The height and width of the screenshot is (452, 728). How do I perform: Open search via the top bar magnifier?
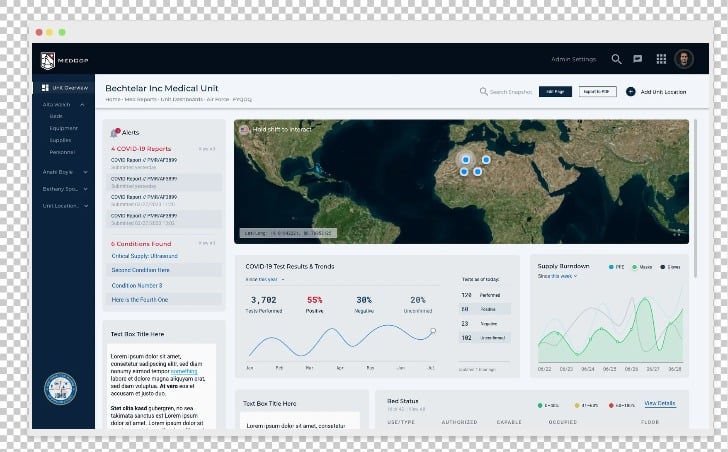(x=616, y=59)
